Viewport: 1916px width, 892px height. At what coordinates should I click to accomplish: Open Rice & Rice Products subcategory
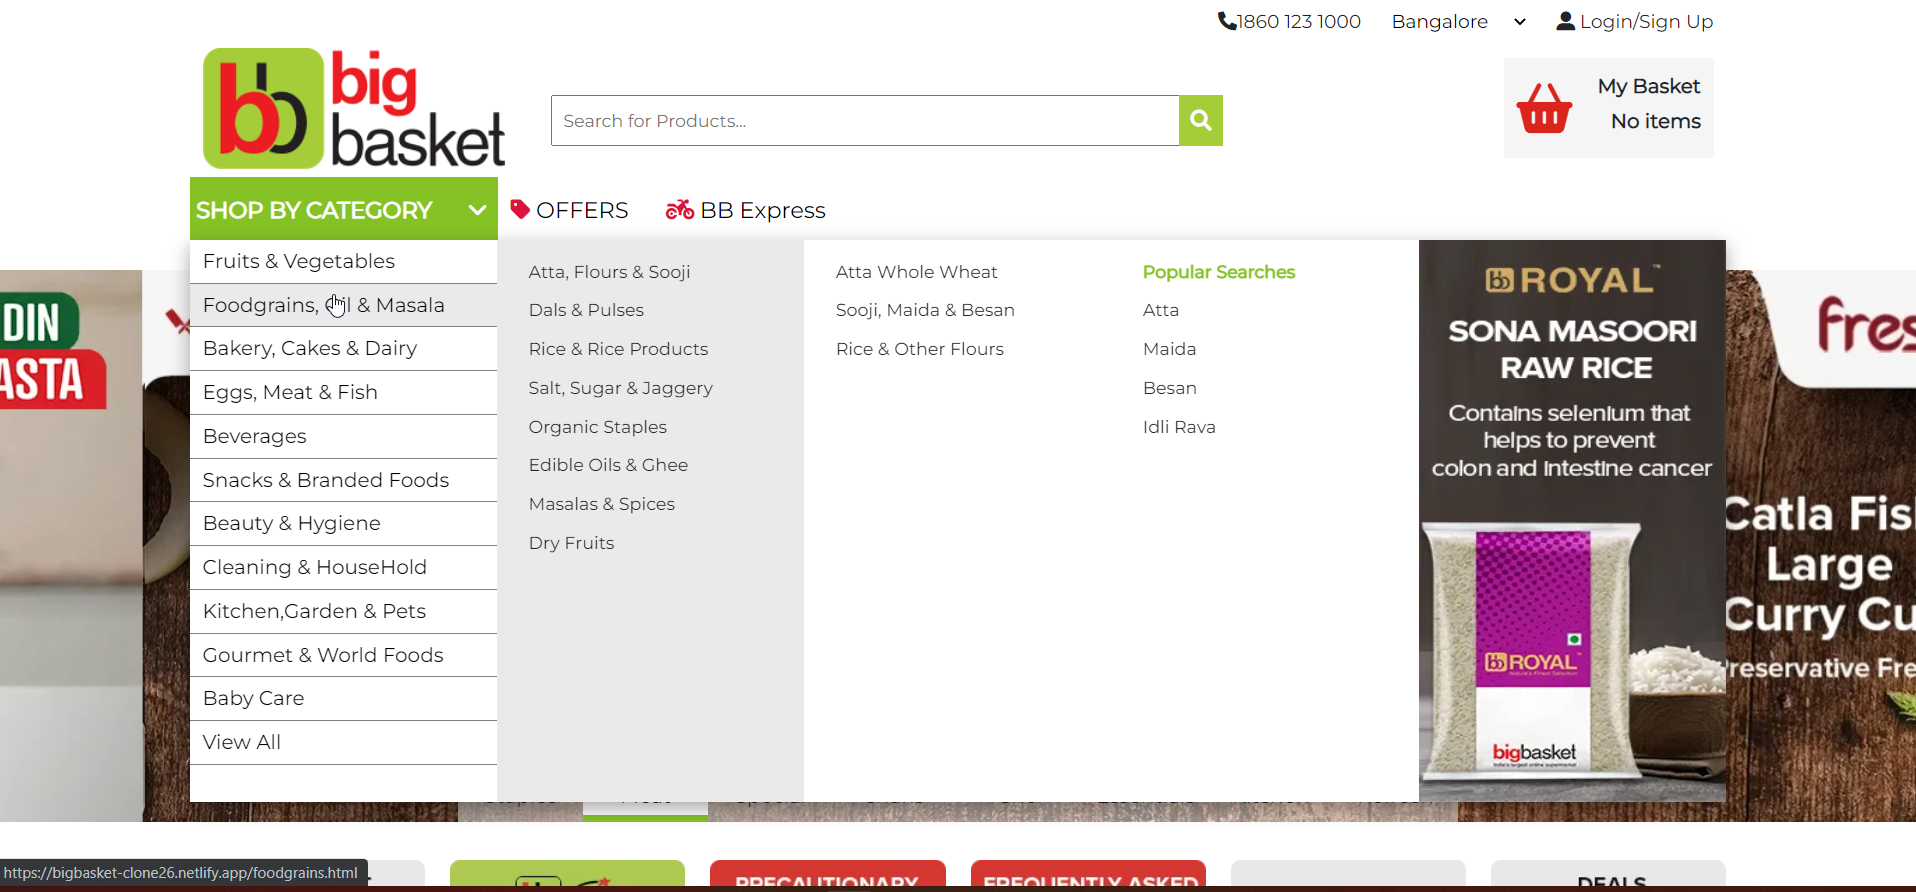[618, 349]
